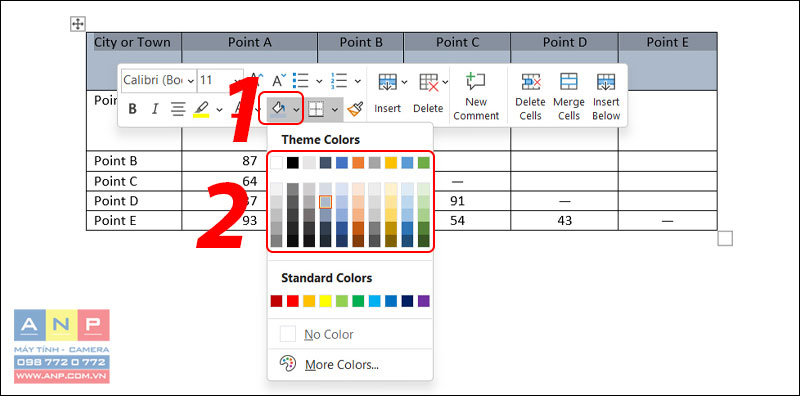800x396 pixels.
Task: Expand the Borders dropdown arrow
Action: click(x=335, y=109)
